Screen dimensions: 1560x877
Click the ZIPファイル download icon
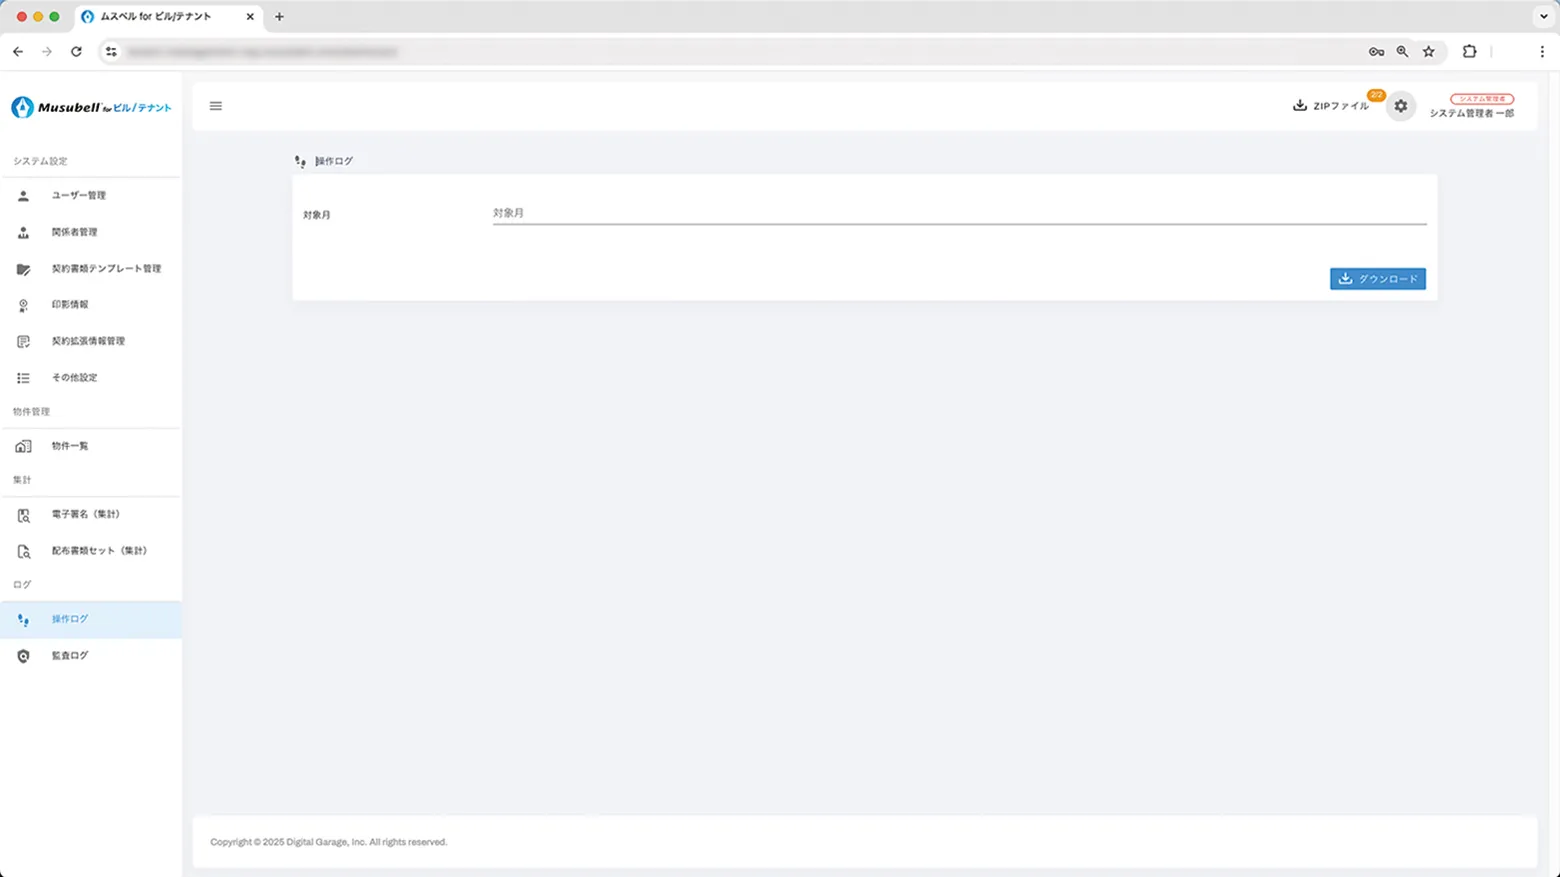point(1299,106)
